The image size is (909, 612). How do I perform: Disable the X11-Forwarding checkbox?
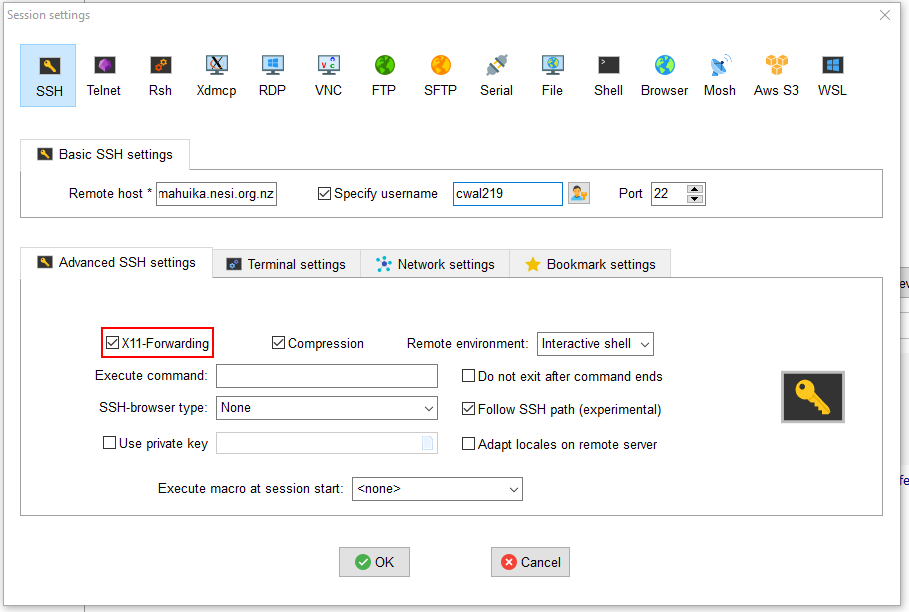tap(113, 343)
